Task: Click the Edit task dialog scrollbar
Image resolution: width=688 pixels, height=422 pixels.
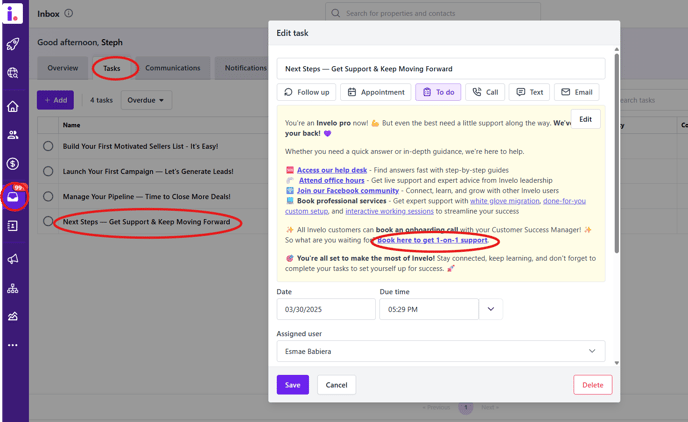Action: (616, 200)
